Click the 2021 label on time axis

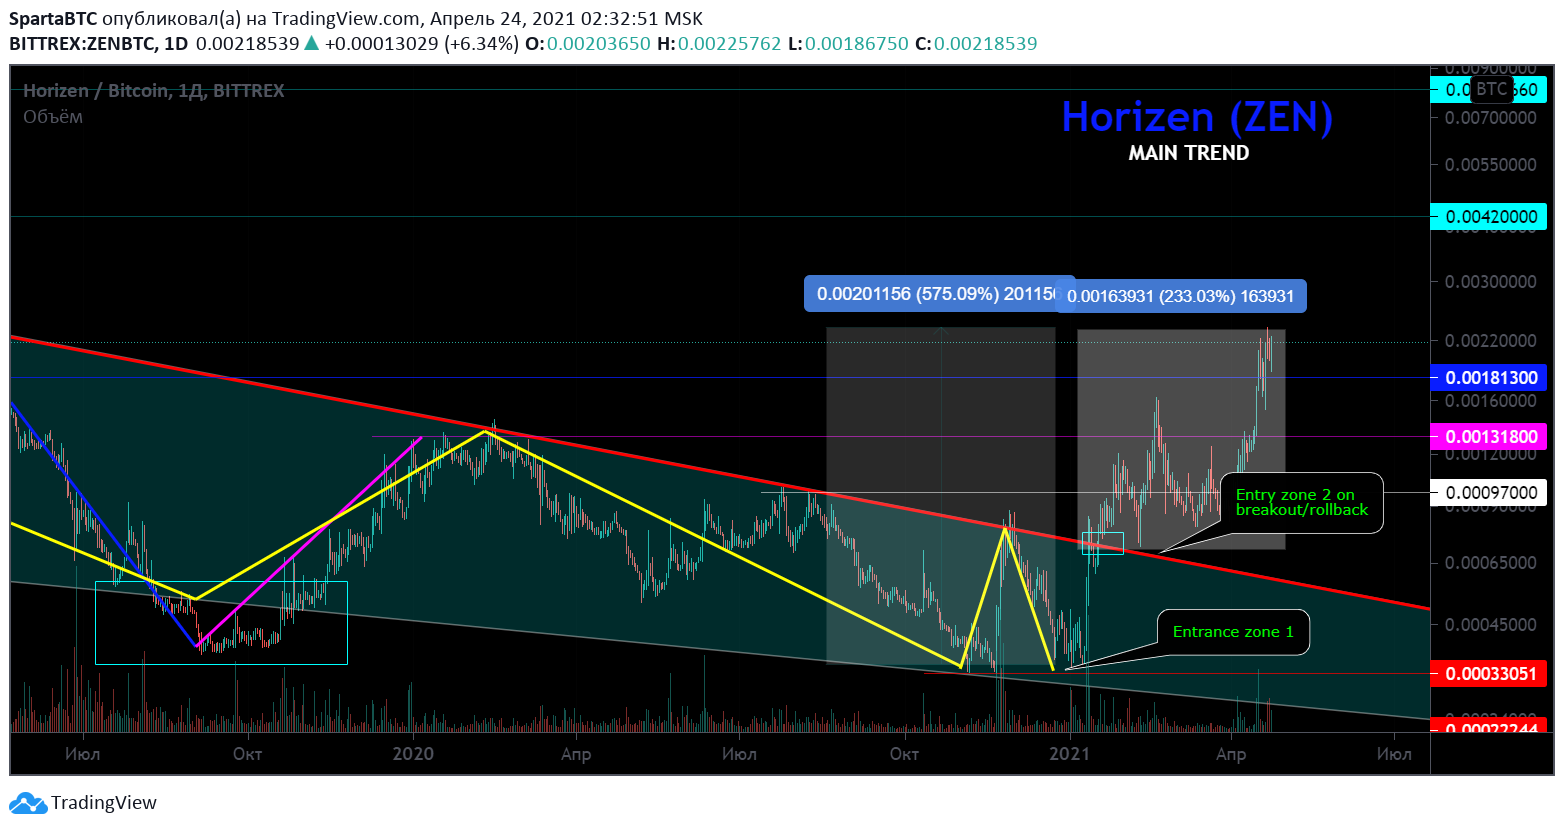pos(1069,754)
